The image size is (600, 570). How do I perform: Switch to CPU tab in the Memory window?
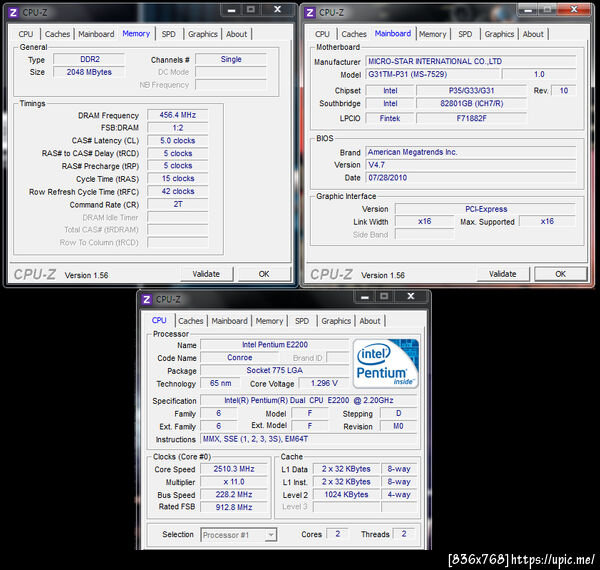click(x=26, y=34)
